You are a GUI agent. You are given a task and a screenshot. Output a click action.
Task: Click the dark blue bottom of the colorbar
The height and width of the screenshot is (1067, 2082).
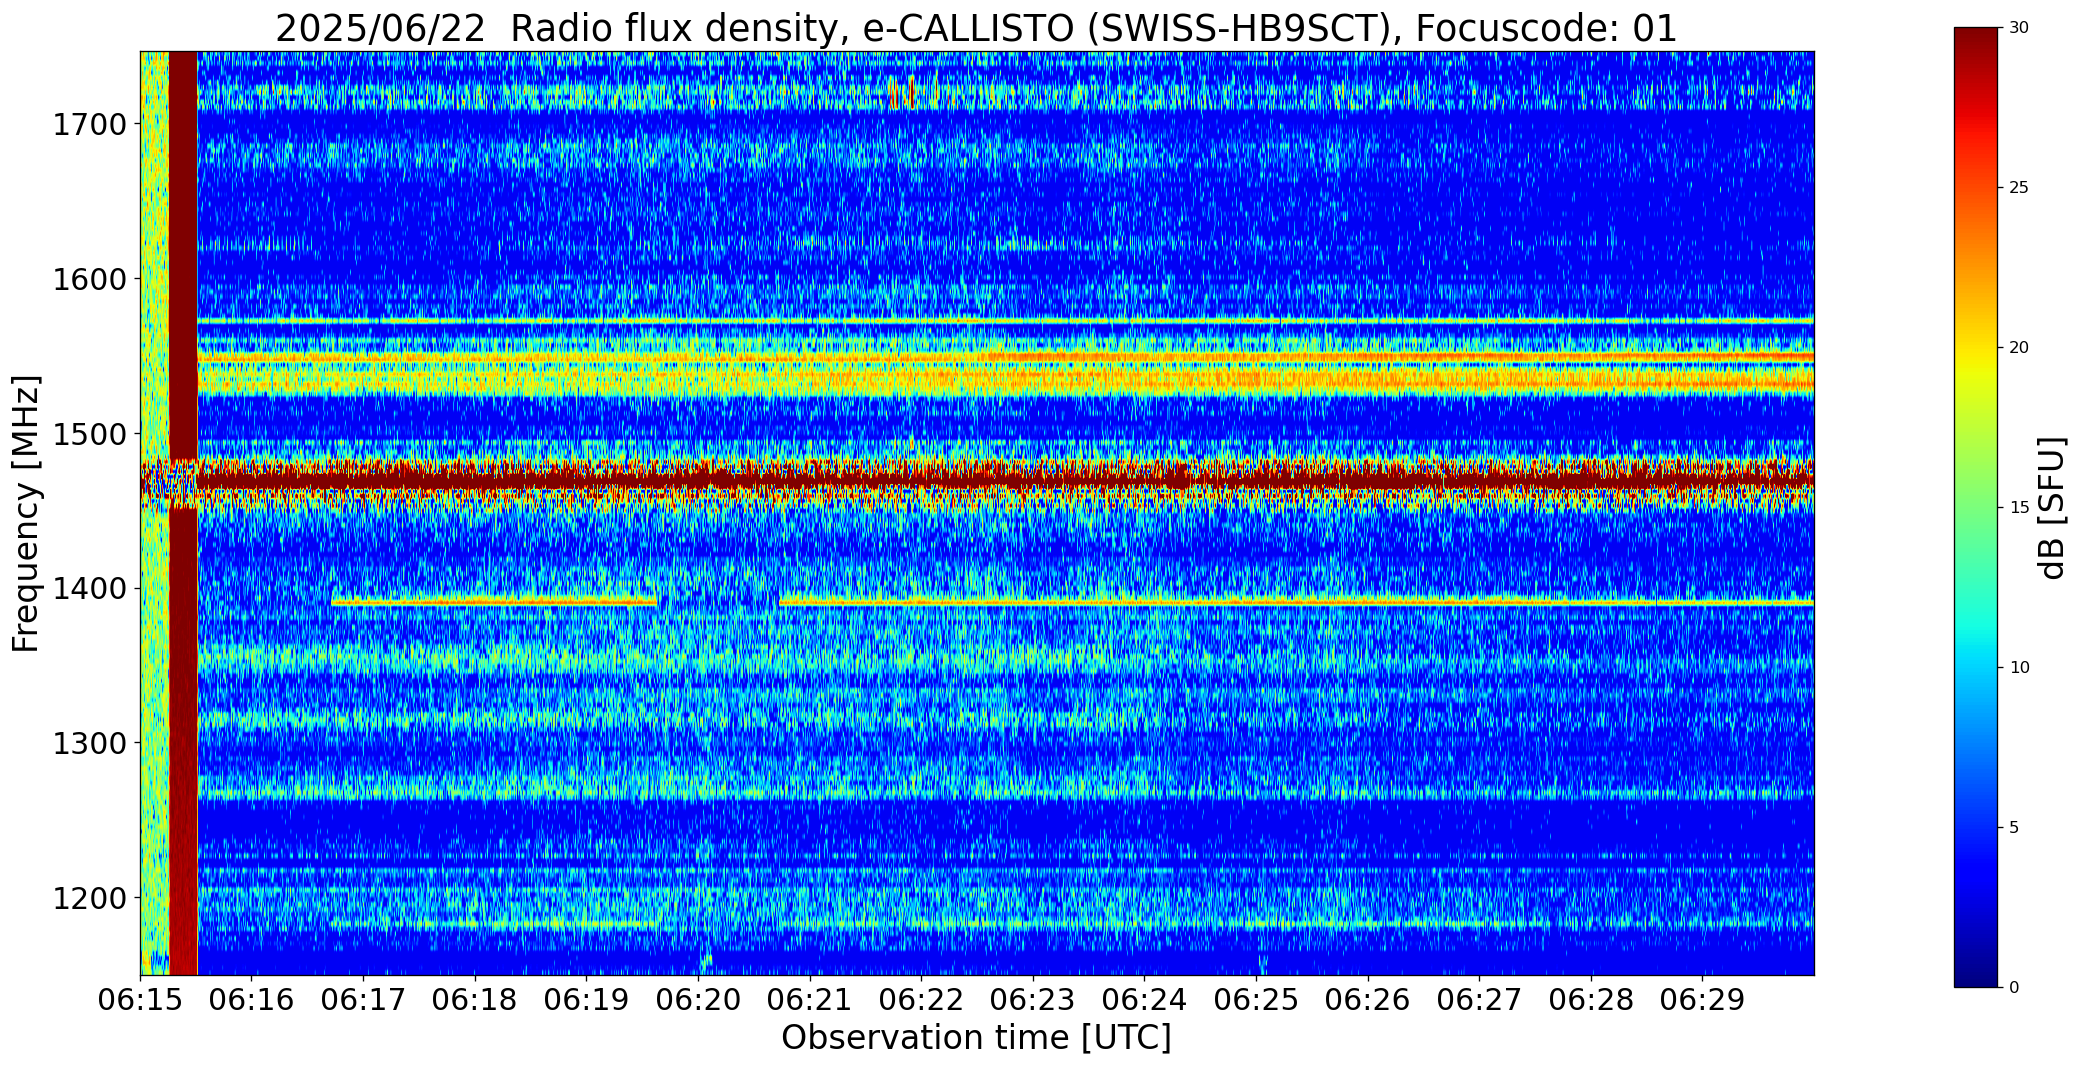(1978, 970)
